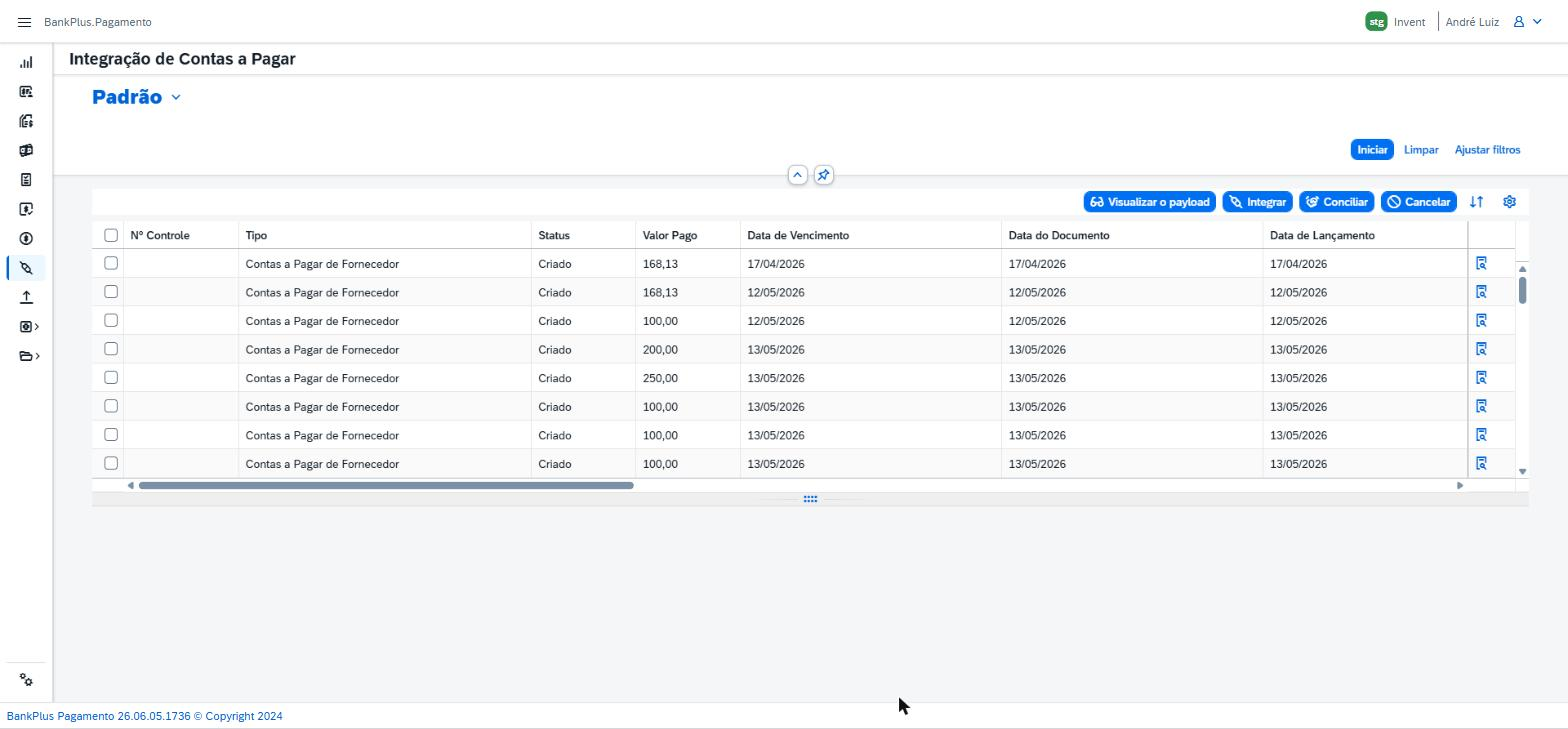Click Visualizar o payload
This screenshot has width=1568, height=729.
coord(1150,202)
